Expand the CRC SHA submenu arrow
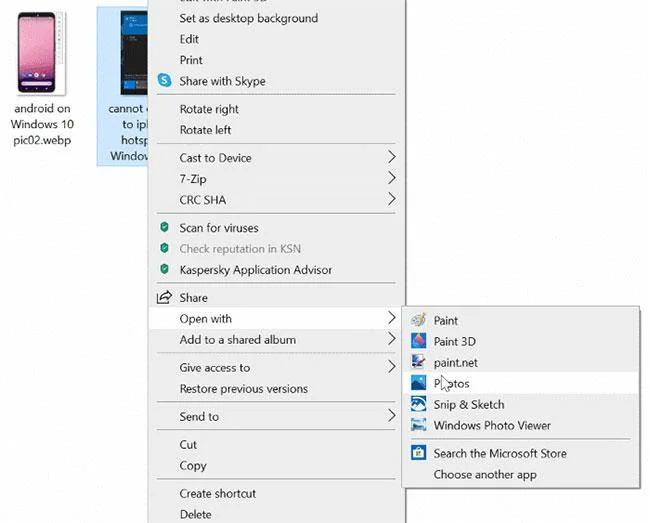Screen dimensions: 650x523 click(x=391, y=199)
